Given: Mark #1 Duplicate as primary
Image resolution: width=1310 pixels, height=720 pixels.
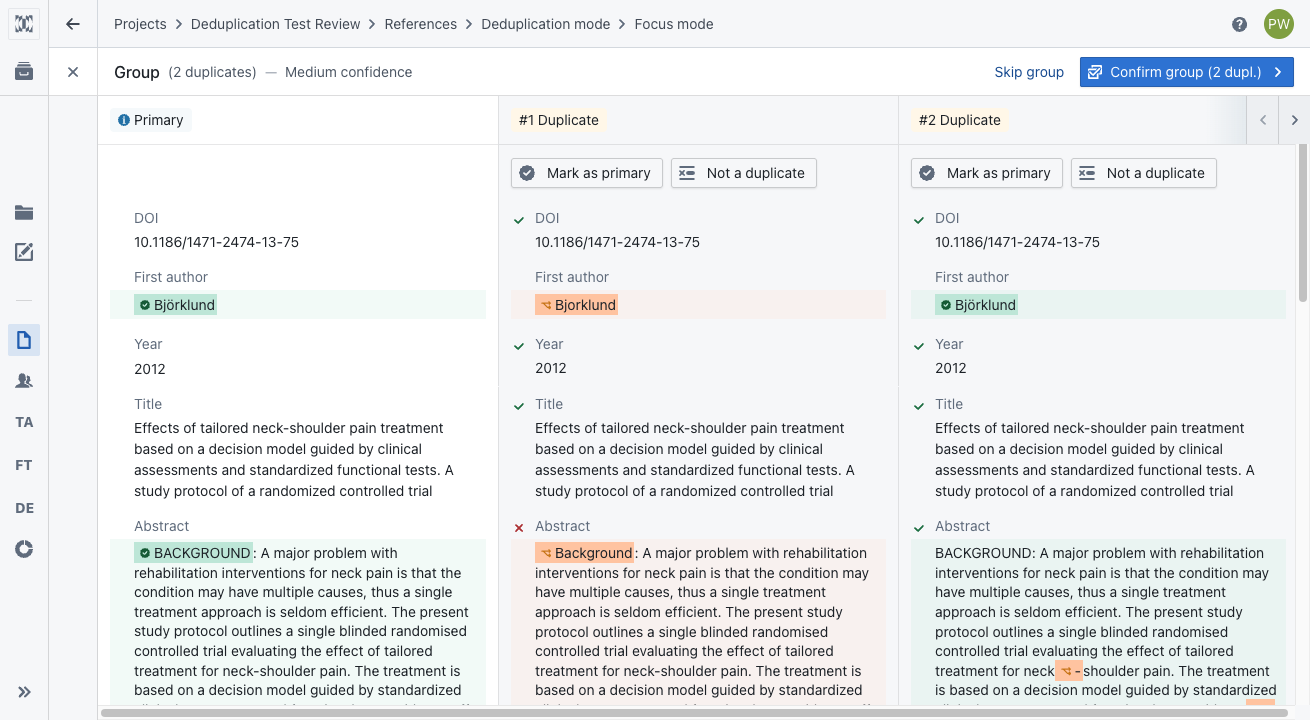Looking at the screenshot, I should 587,173.
